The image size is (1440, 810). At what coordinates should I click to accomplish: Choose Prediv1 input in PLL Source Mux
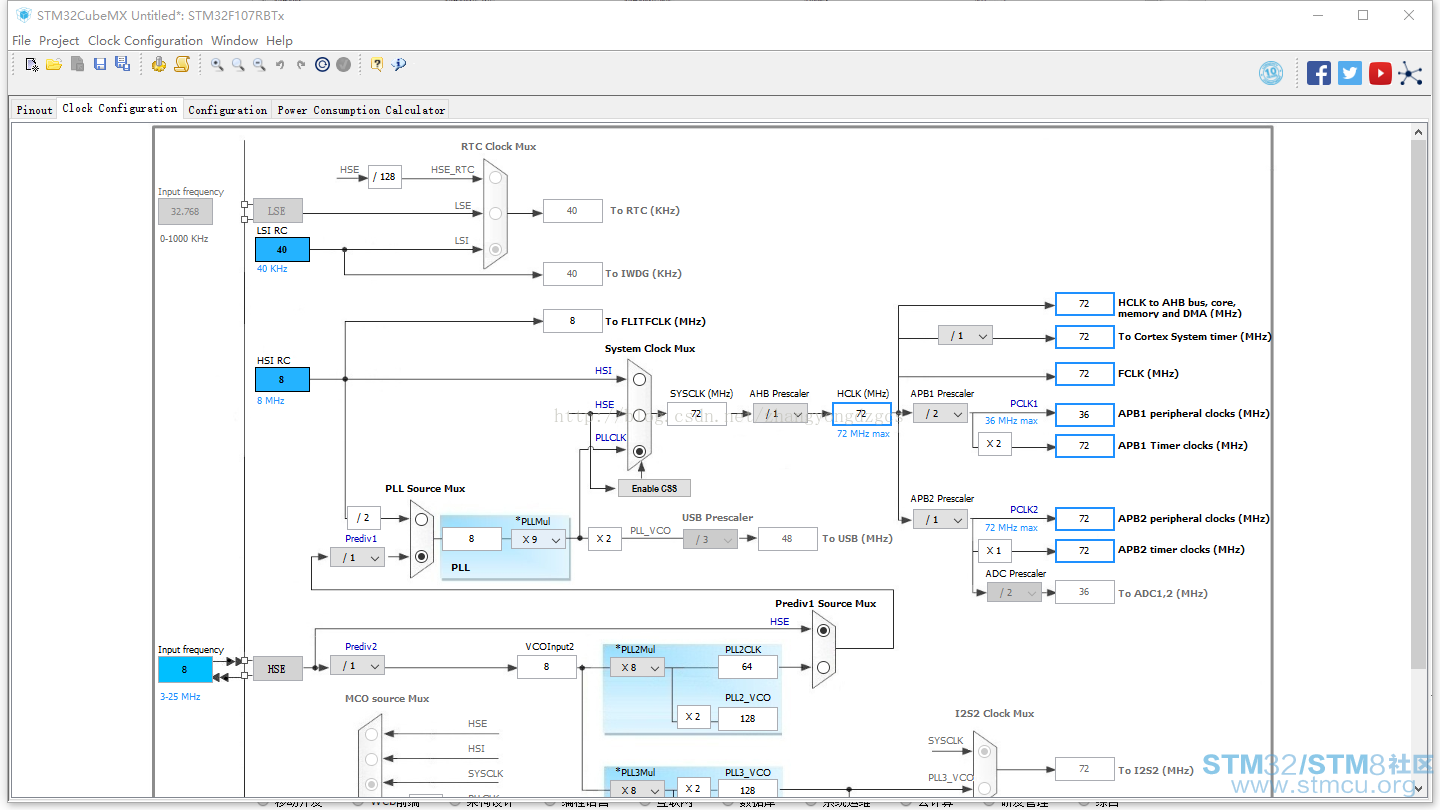(421, 555)
